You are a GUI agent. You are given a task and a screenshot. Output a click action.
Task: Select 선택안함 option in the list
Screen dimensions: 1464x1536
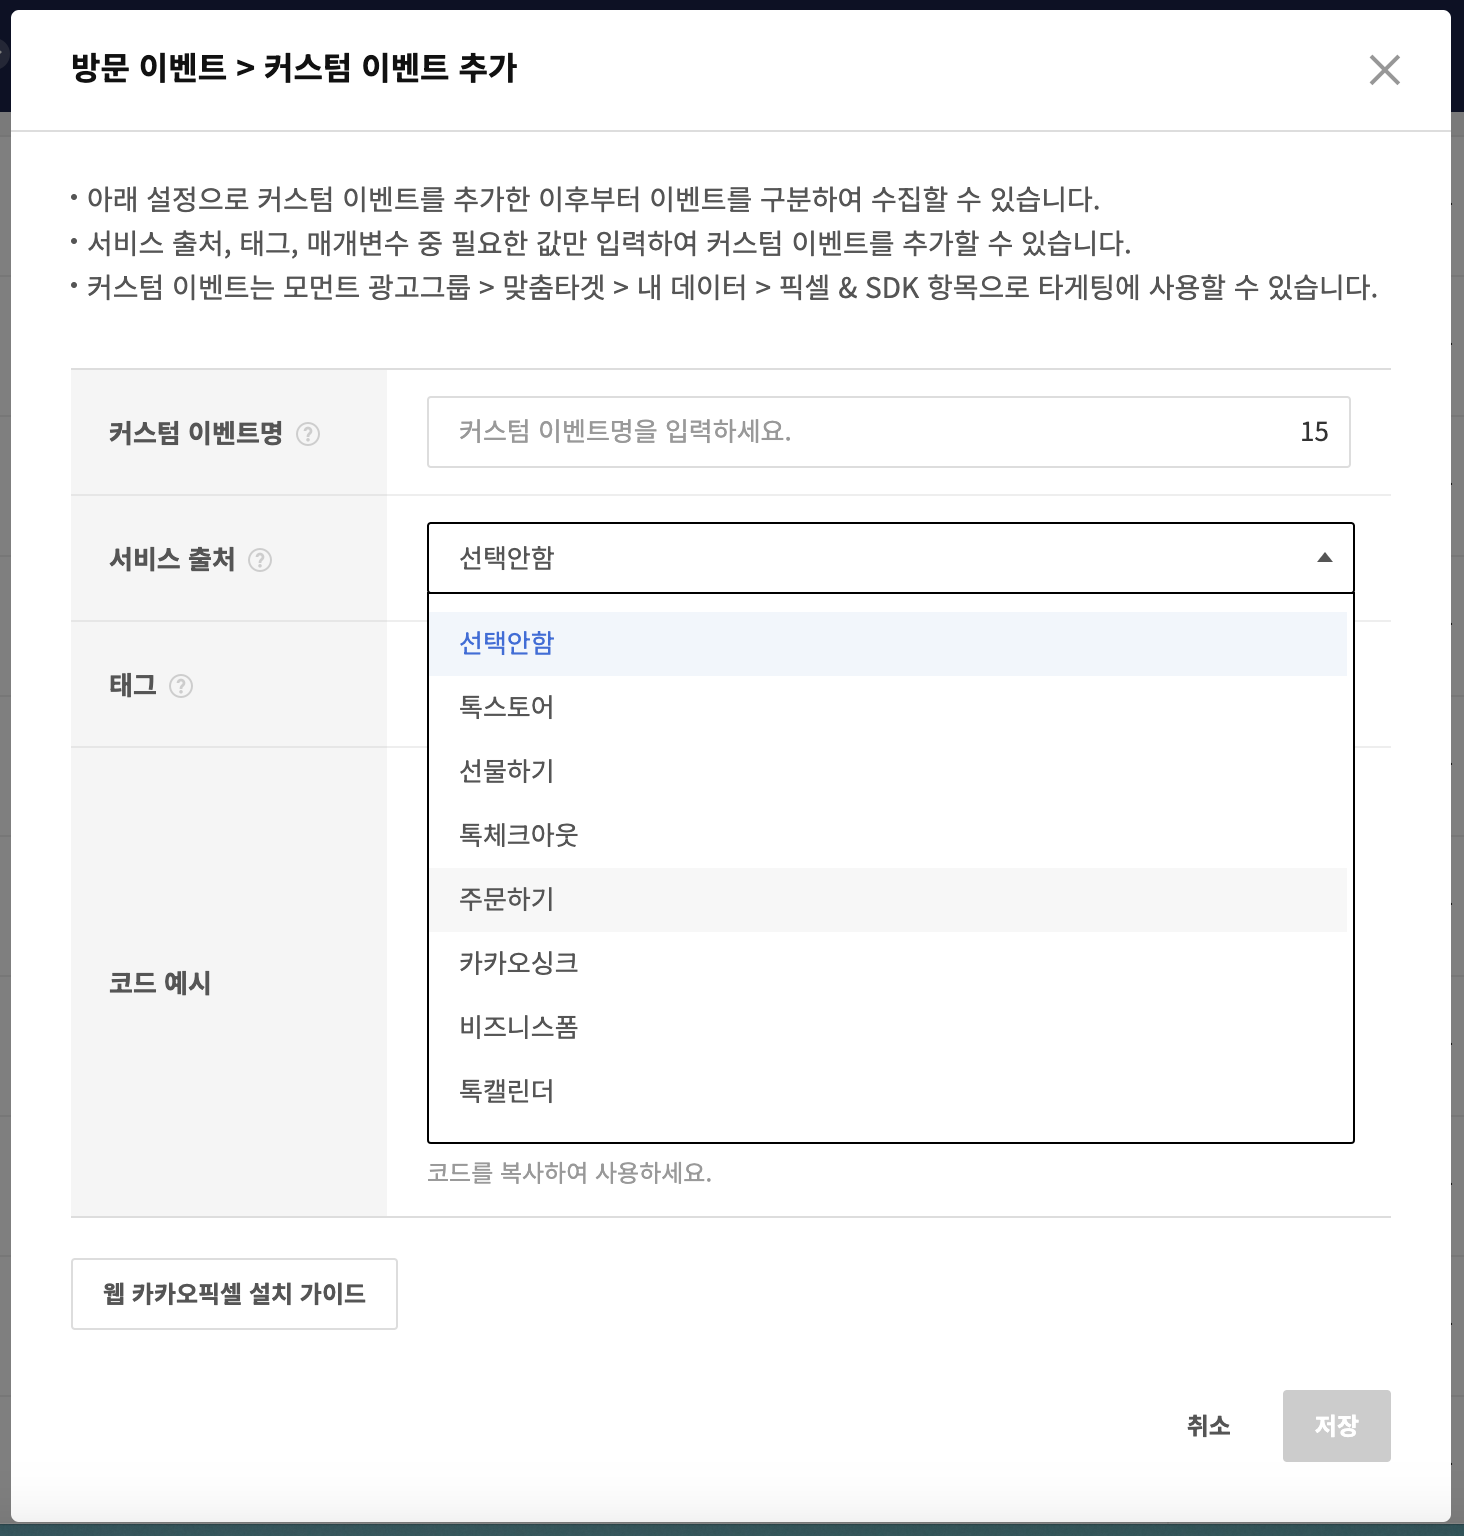pos(506,643)
